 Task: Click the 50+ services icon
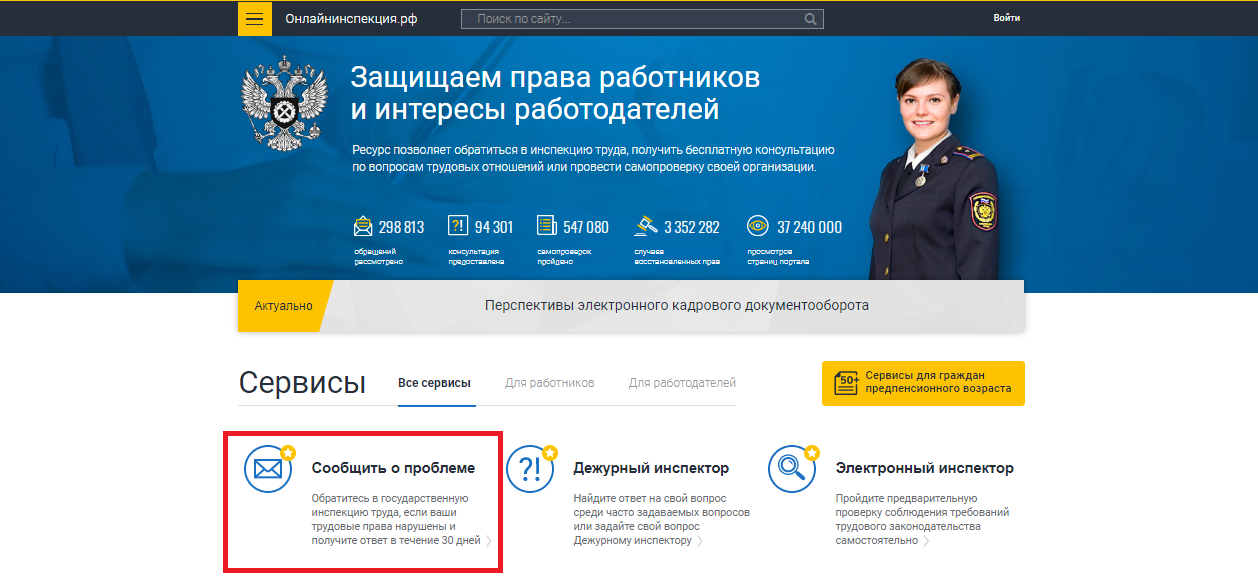coord(846,383)
